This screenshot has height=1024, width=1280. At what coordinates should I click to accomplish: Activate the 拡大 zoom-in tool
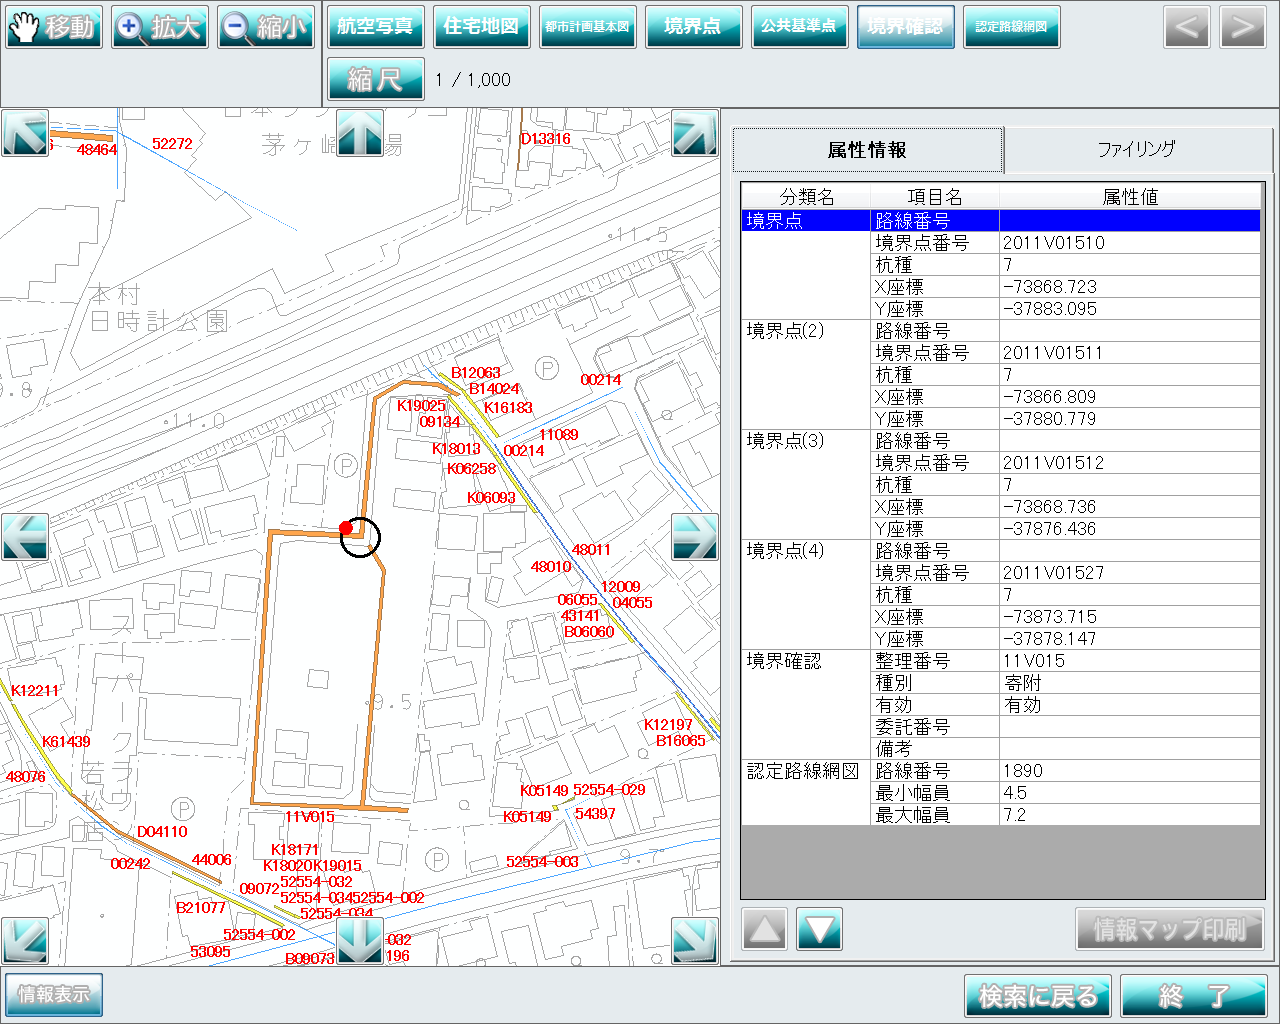[160, 27]
